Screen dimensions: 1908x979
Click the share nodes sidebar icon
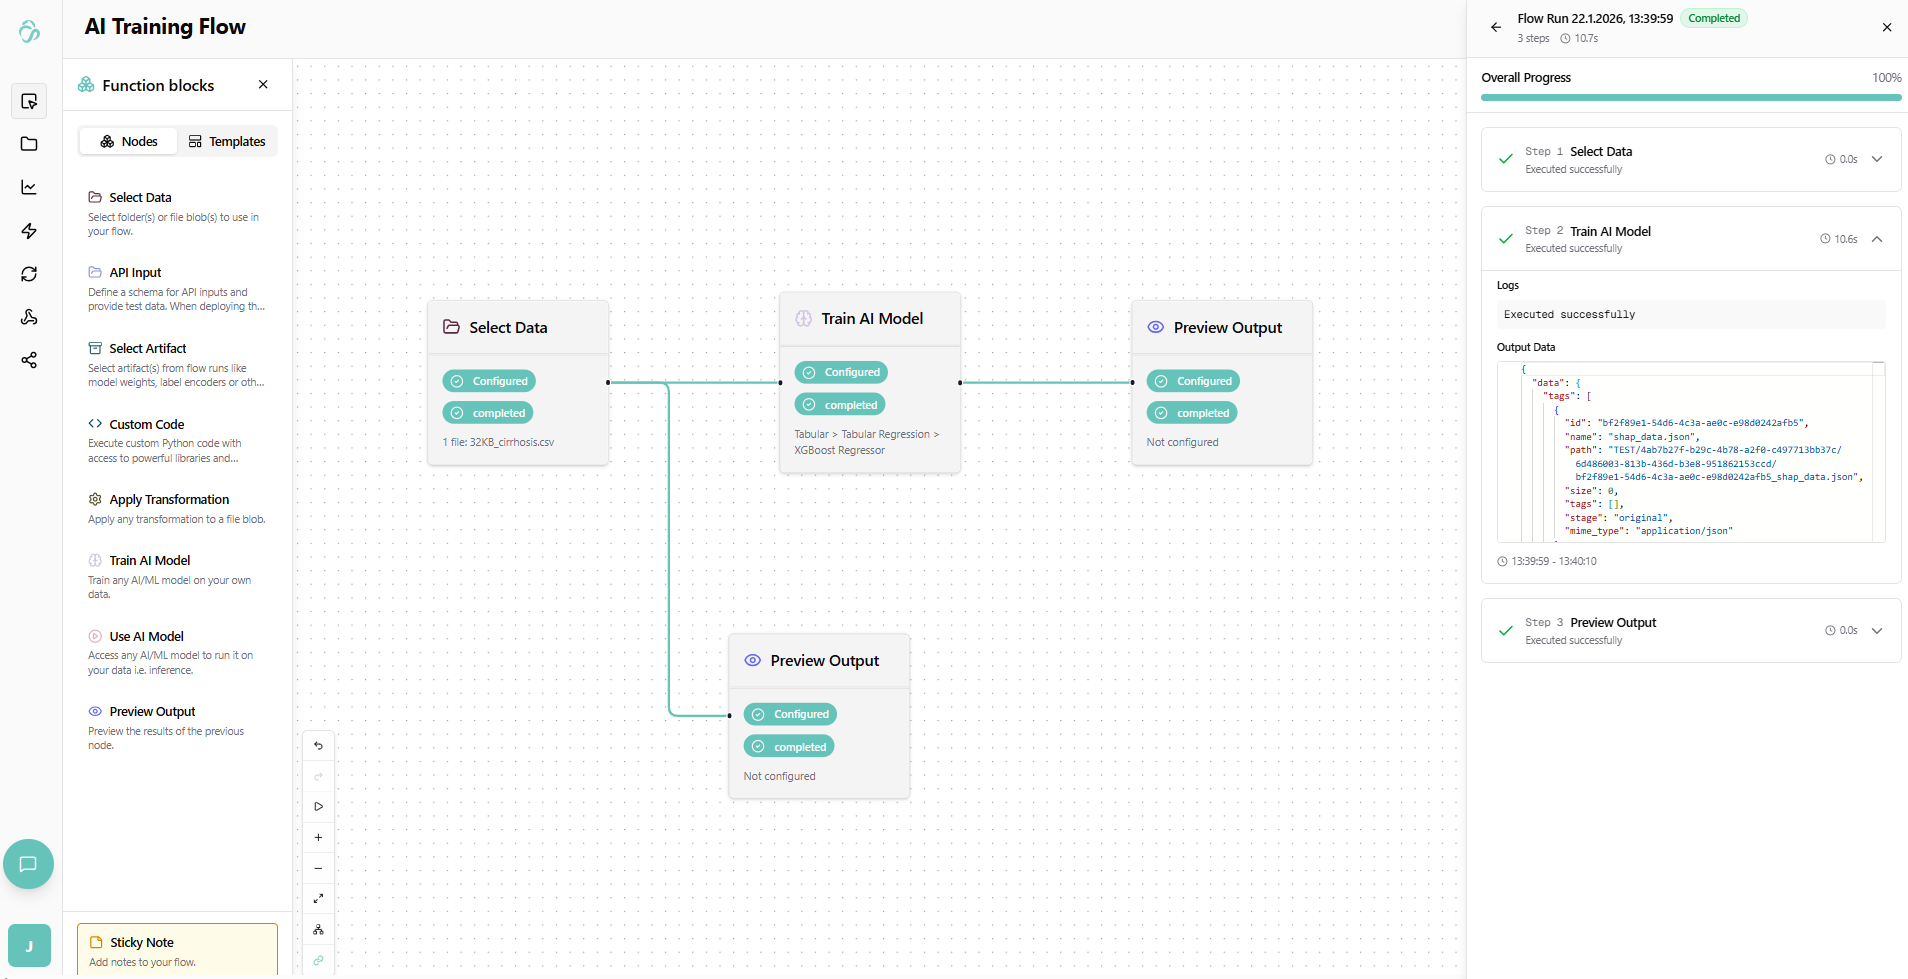click(x=29, y=360)
